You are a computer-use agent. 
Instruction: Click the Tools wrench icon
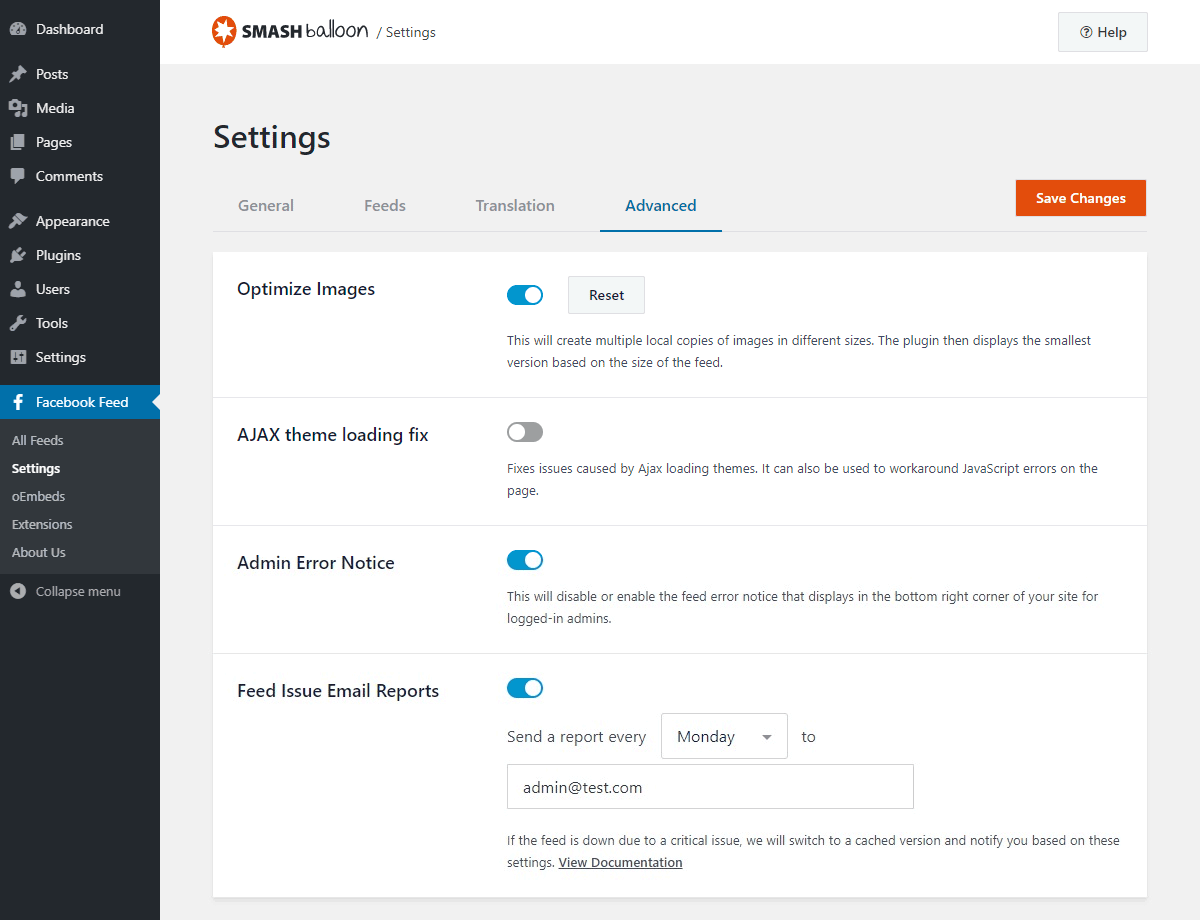(x=18, y=323)
